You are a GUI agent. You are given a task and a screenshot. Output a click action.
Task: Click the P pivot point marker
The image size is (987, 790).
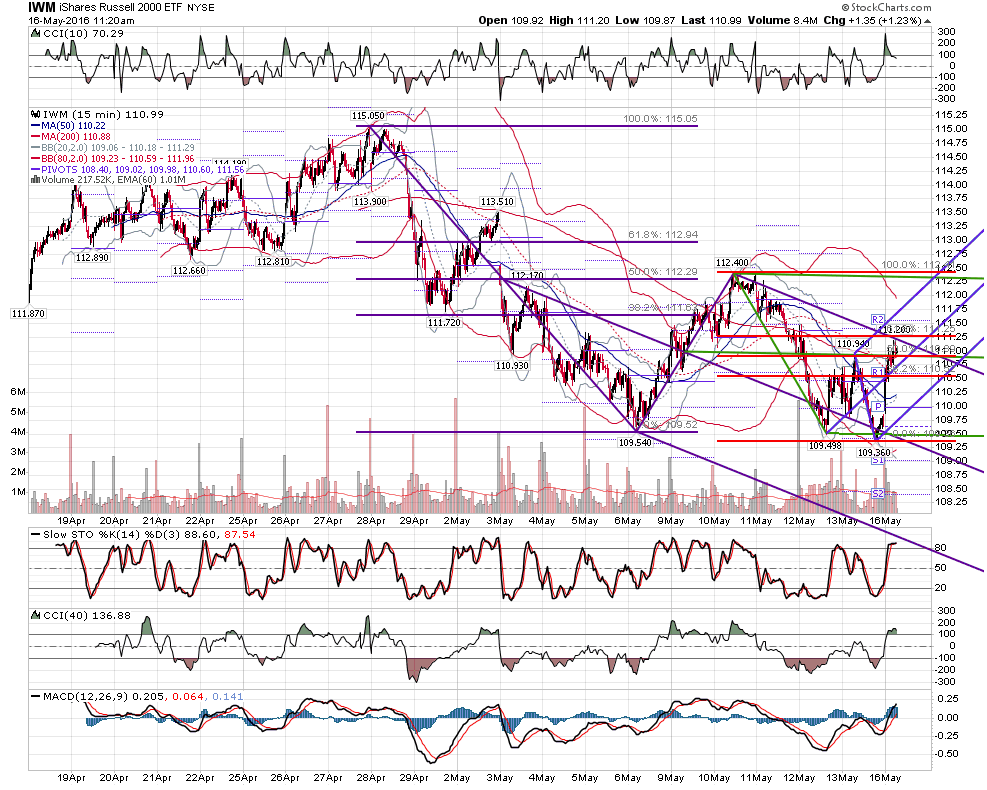click(x=877, y=407)
